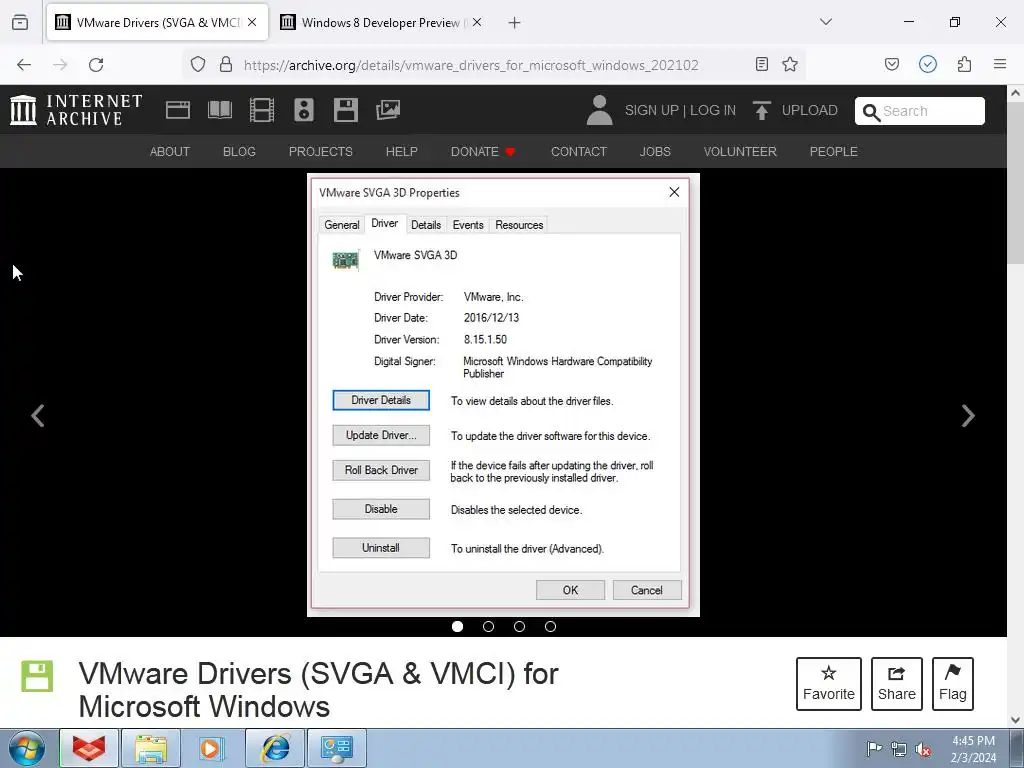
Task: Open the PROJECTS menu link
Action: click(321, 152)
